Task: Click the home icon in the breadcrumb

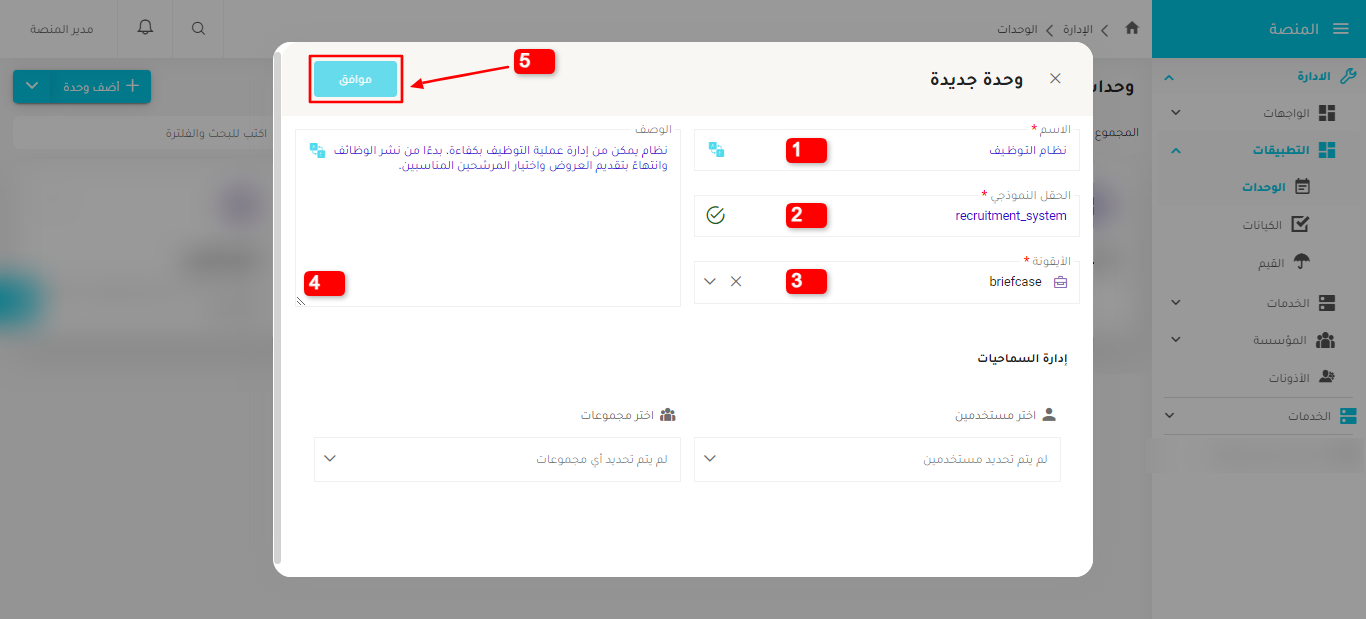Action: [1131, 29]
